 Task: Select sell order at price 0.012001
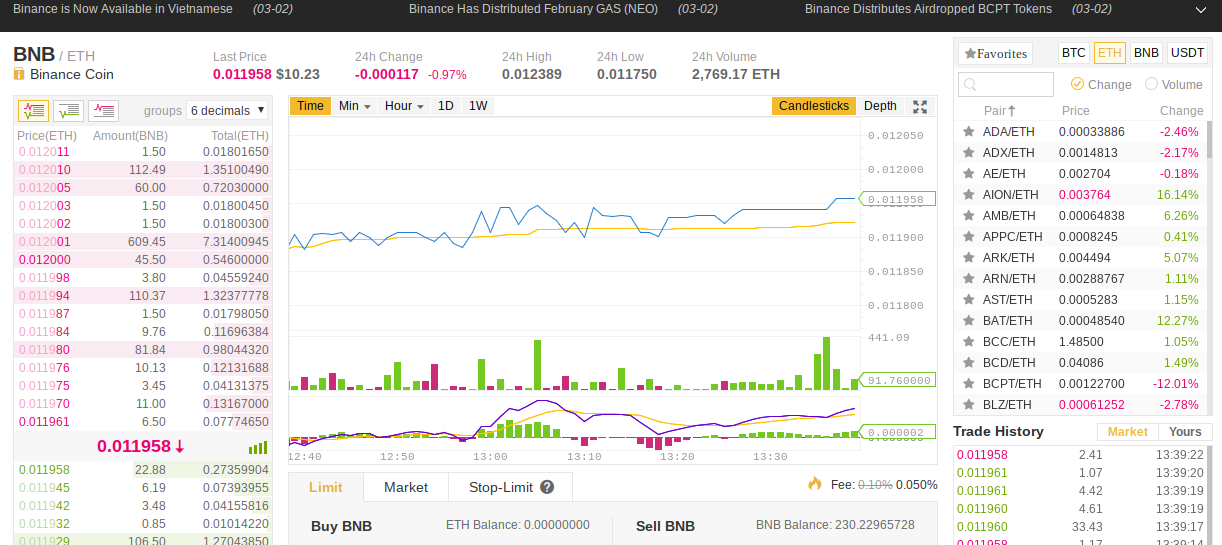click(142, 241)
